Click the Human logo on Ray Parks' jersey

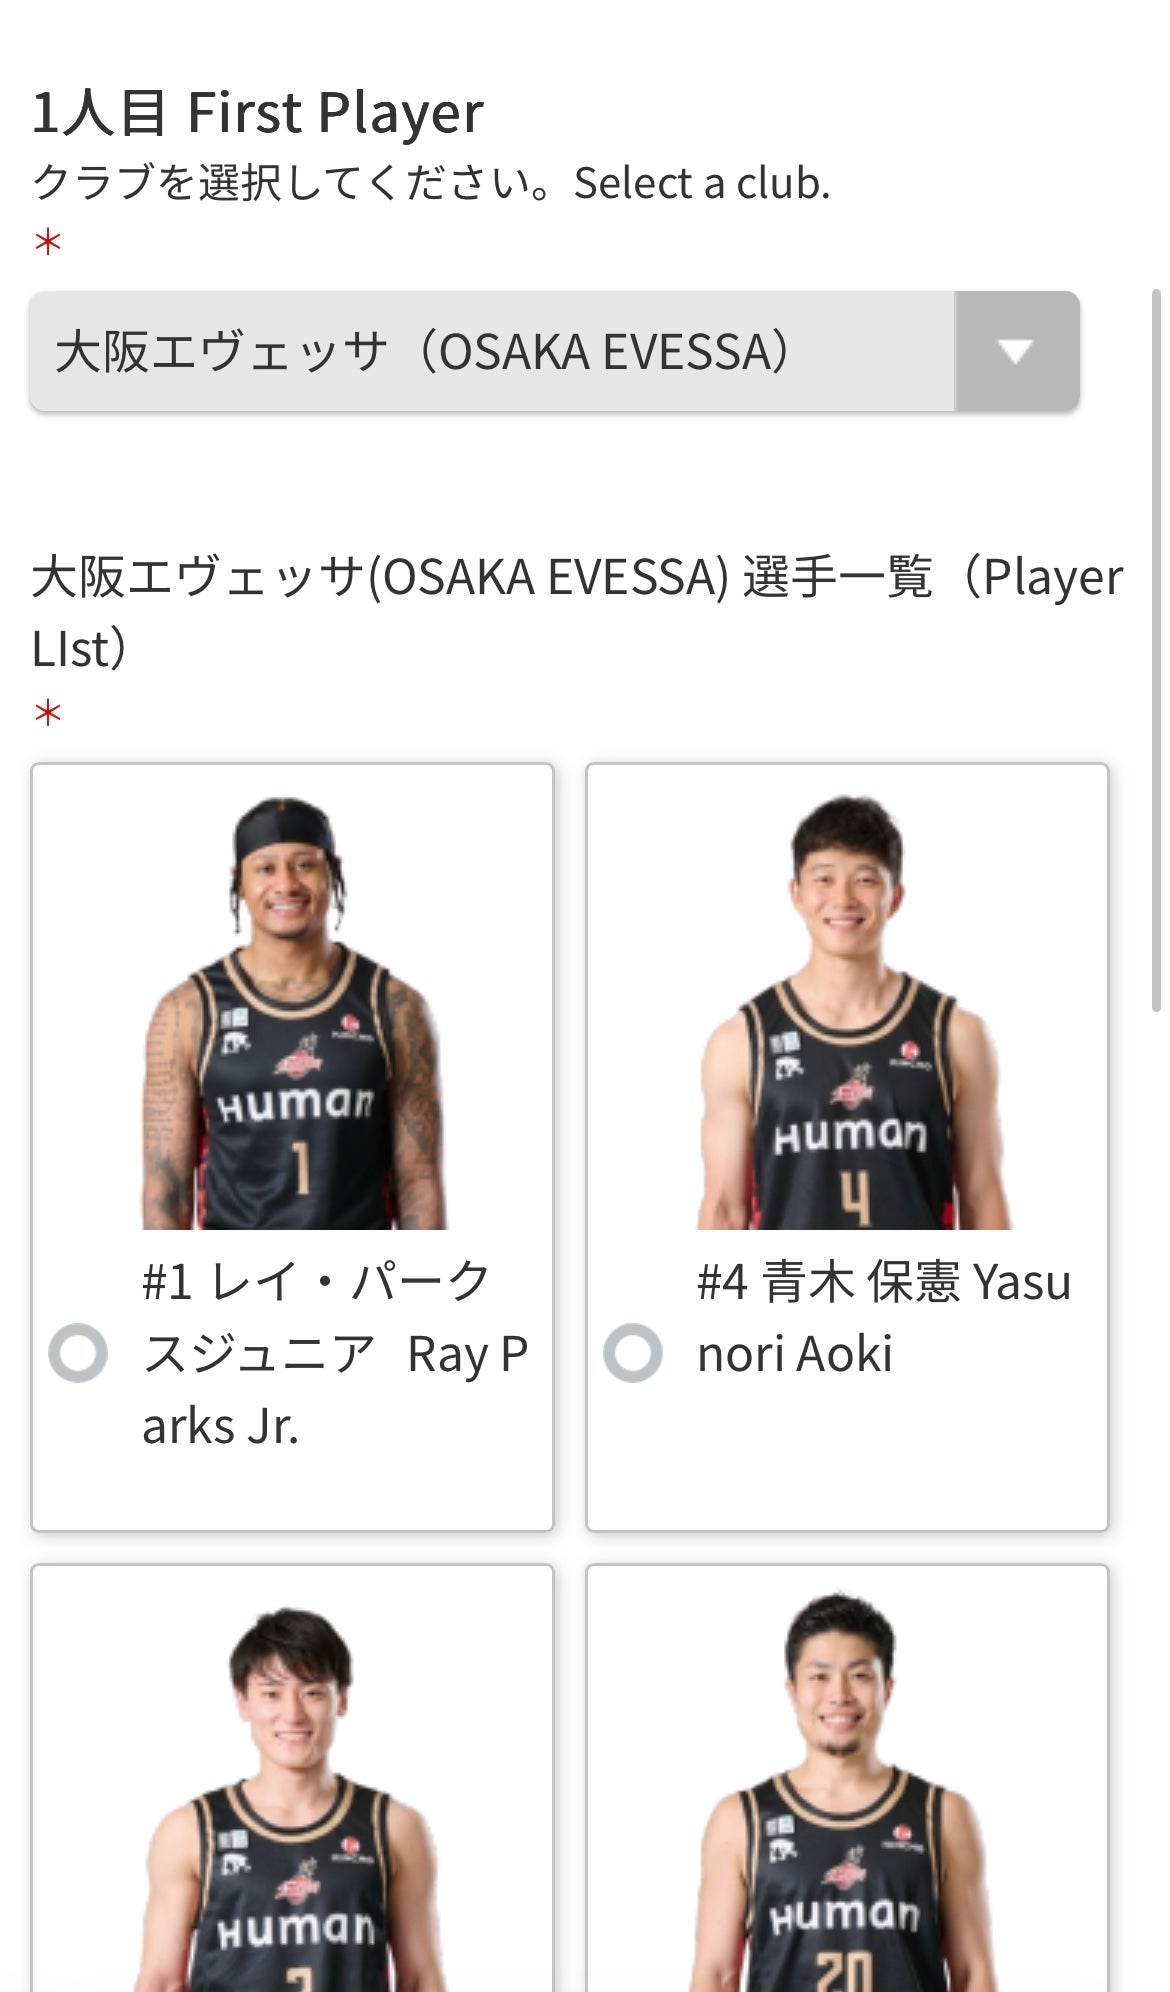tap(296, 1105)
